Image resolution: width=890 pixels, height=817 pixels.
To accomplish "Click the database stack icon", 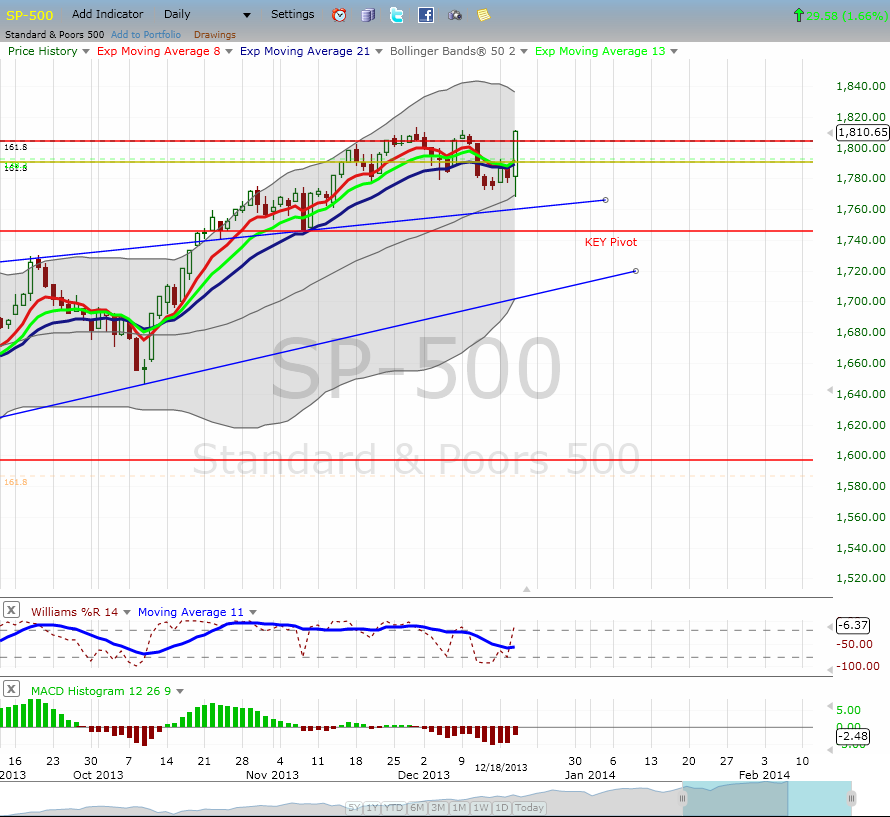I will pyautogui.click(x=368, y=15).
